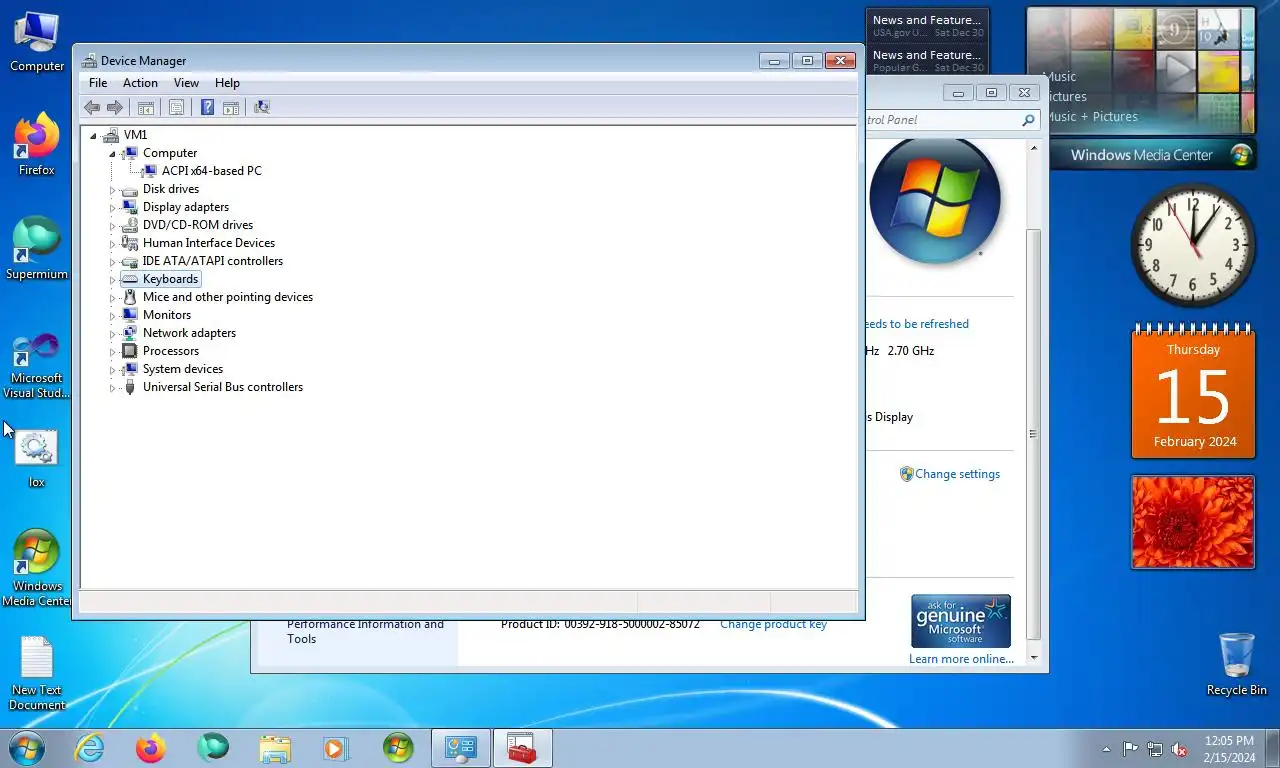This screenshot has height=768, width=1280.
Task: Click the Control Panel search magnifier icon
Action: (1028, 120)
